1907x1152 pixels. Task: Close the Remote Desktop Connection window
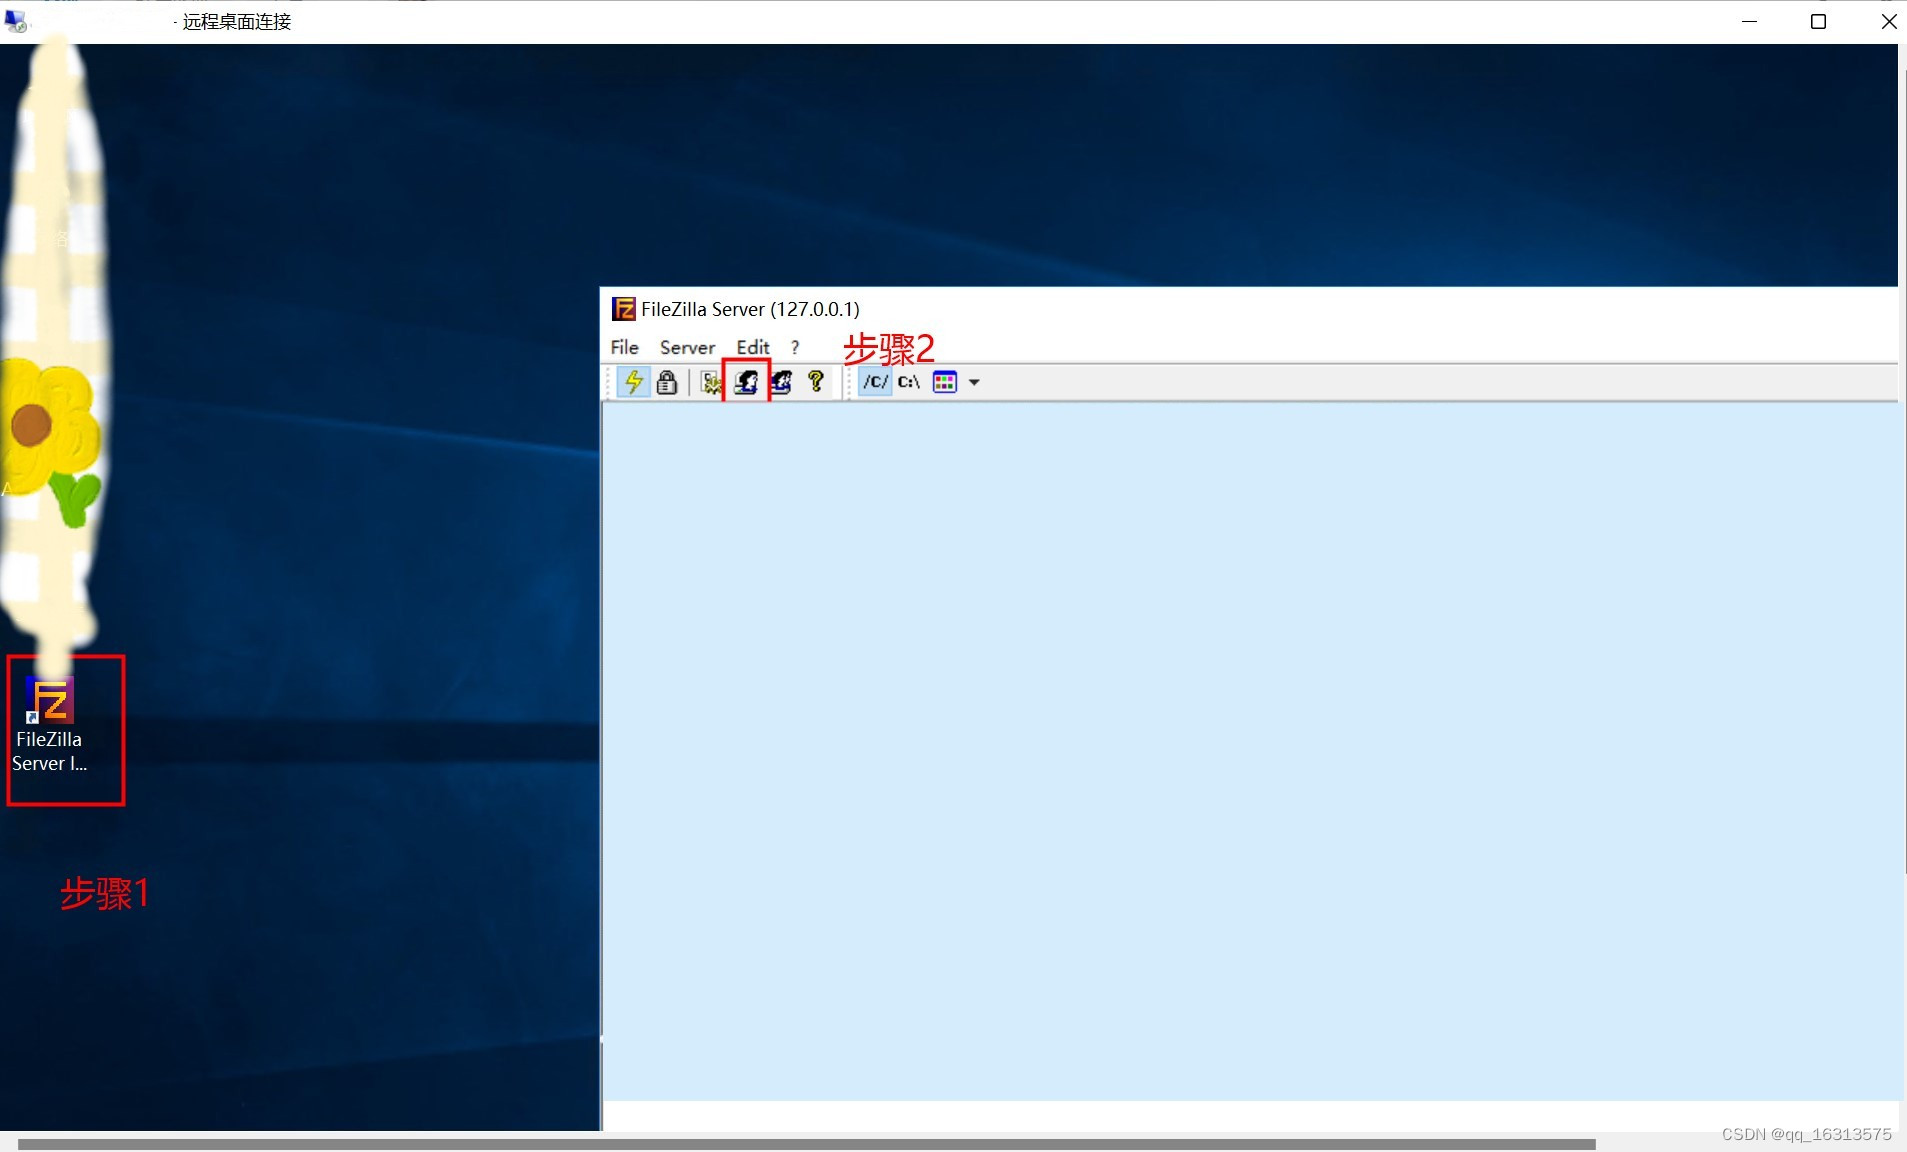click(1887, 21)
